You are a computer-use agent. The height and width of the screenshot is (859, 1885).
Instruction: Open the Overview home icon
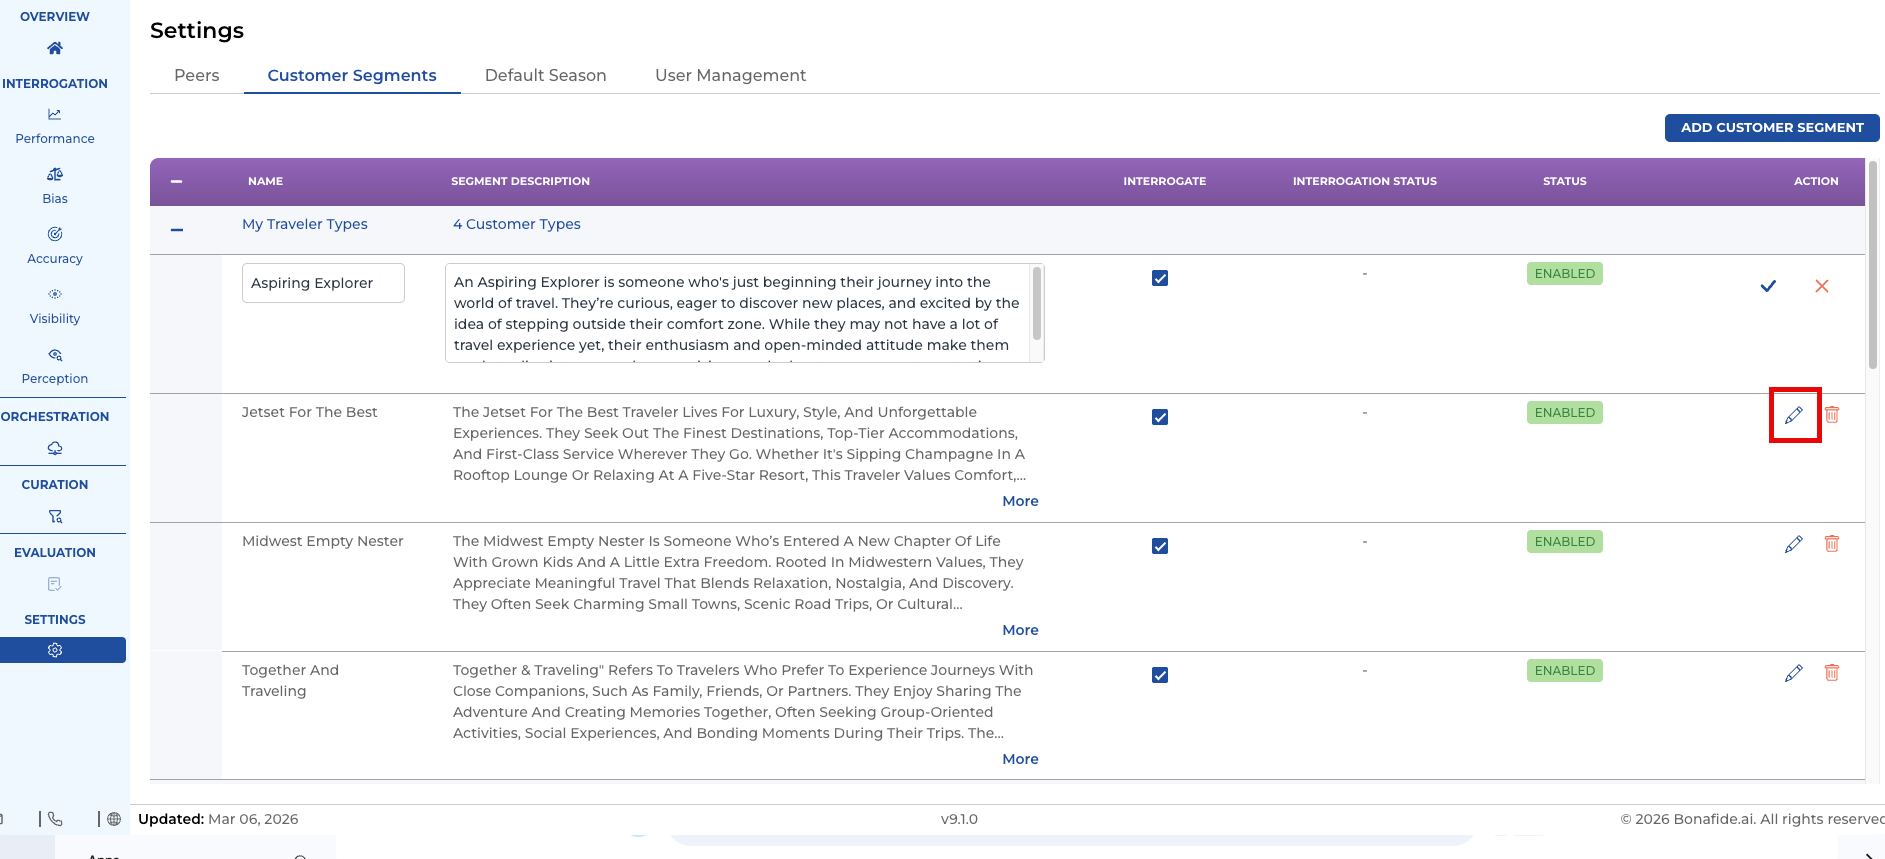(55, 48)
